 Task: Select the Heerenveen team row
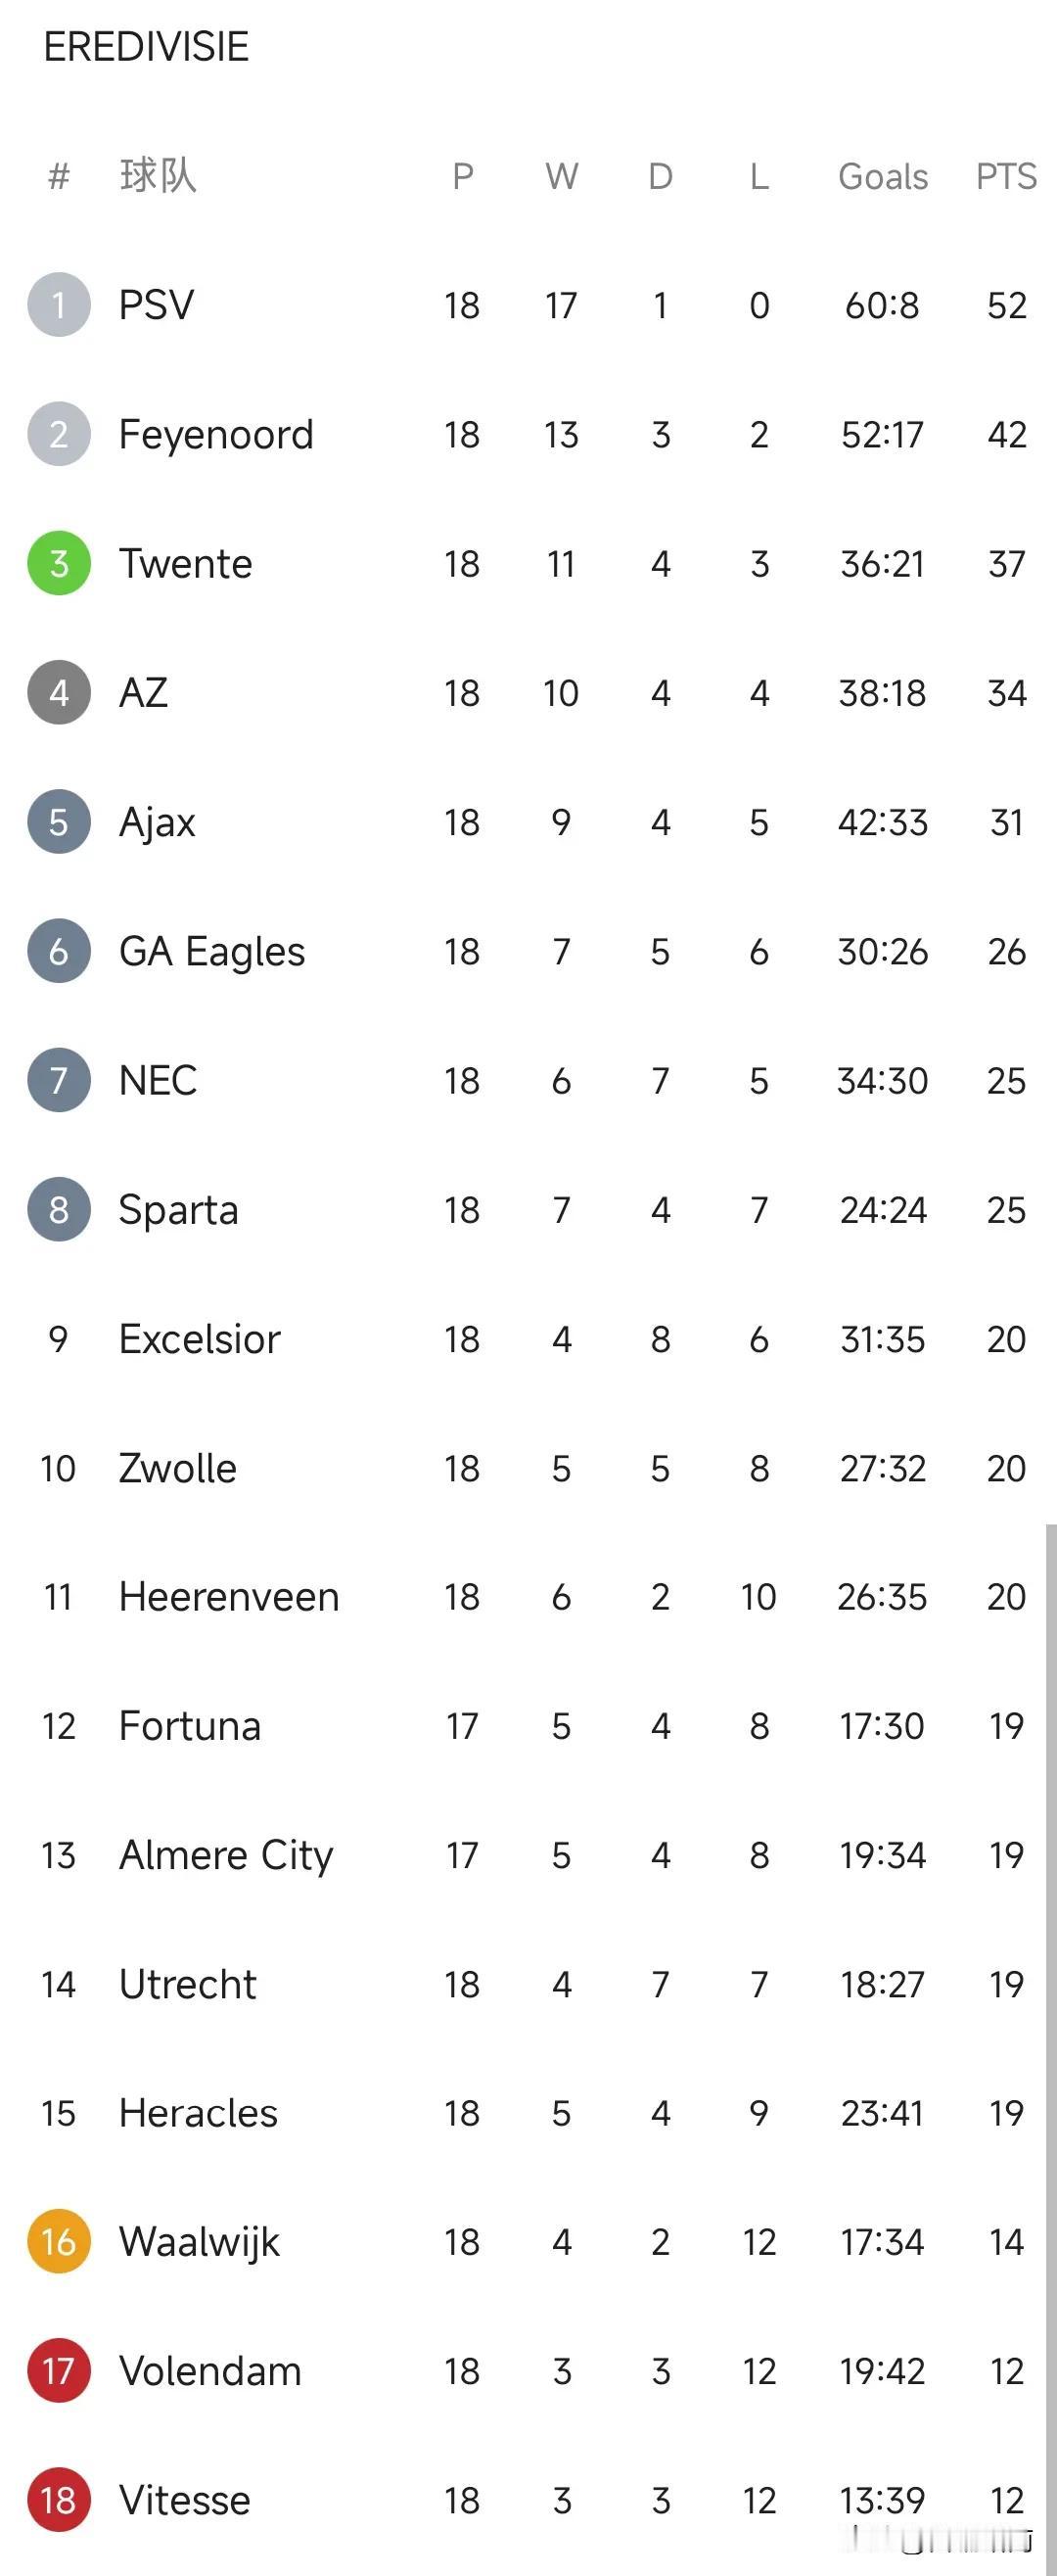pyautogui.click(x=528, y=1597)
